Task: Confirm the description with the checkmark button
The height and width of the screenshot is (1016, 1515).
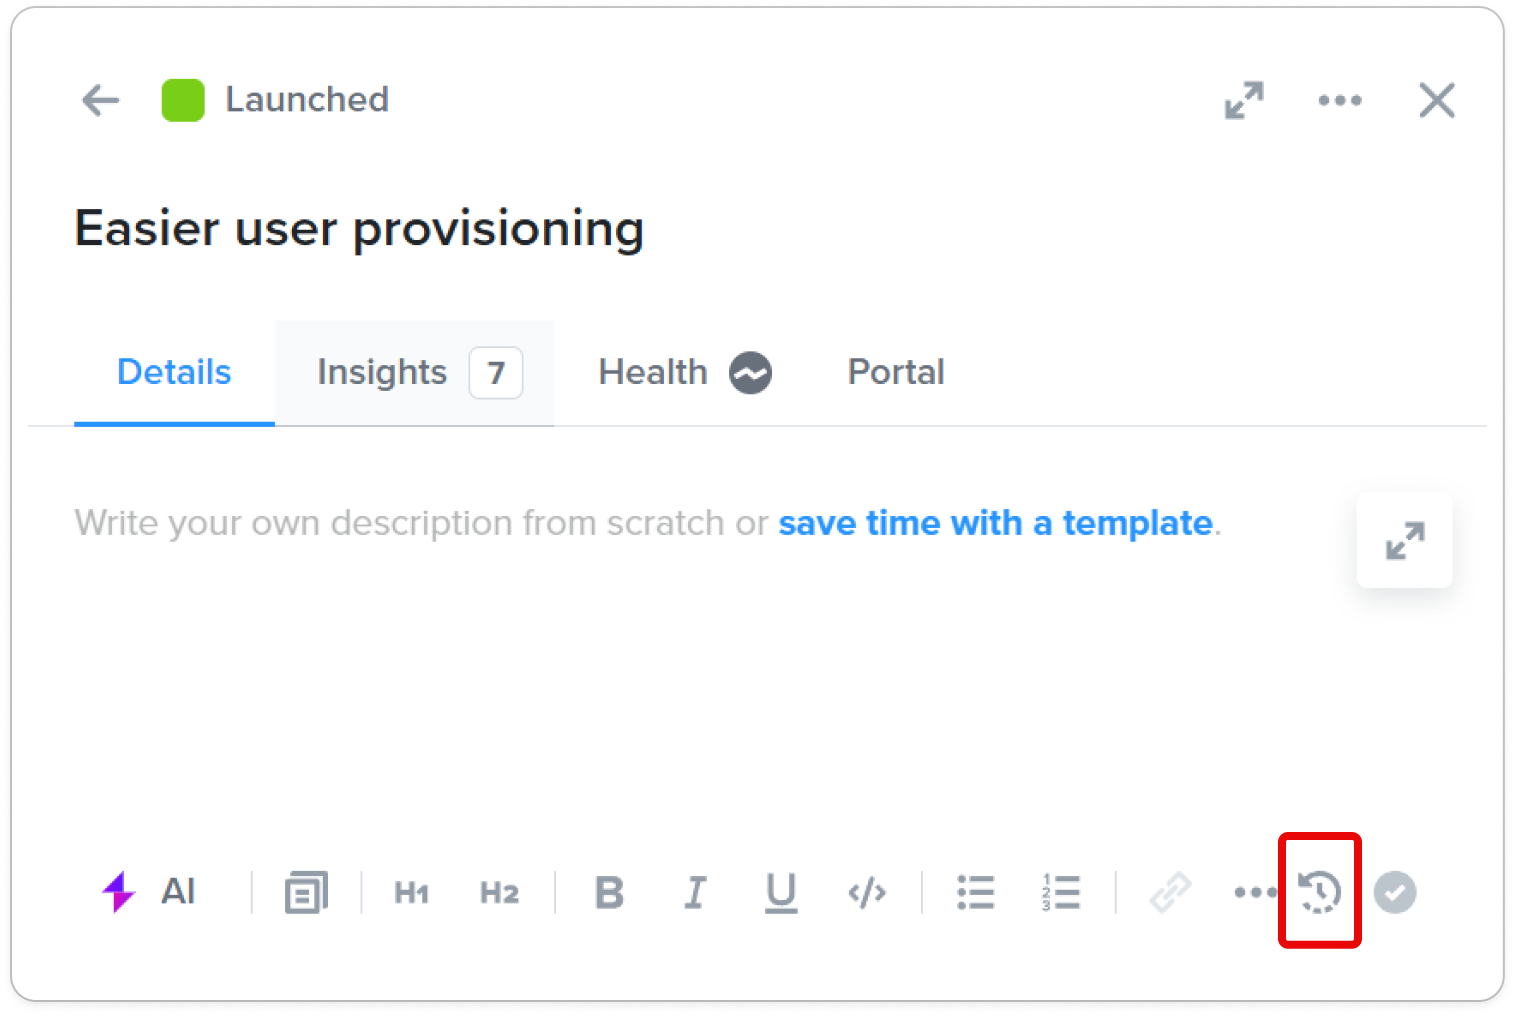Action: [1395, 892]
